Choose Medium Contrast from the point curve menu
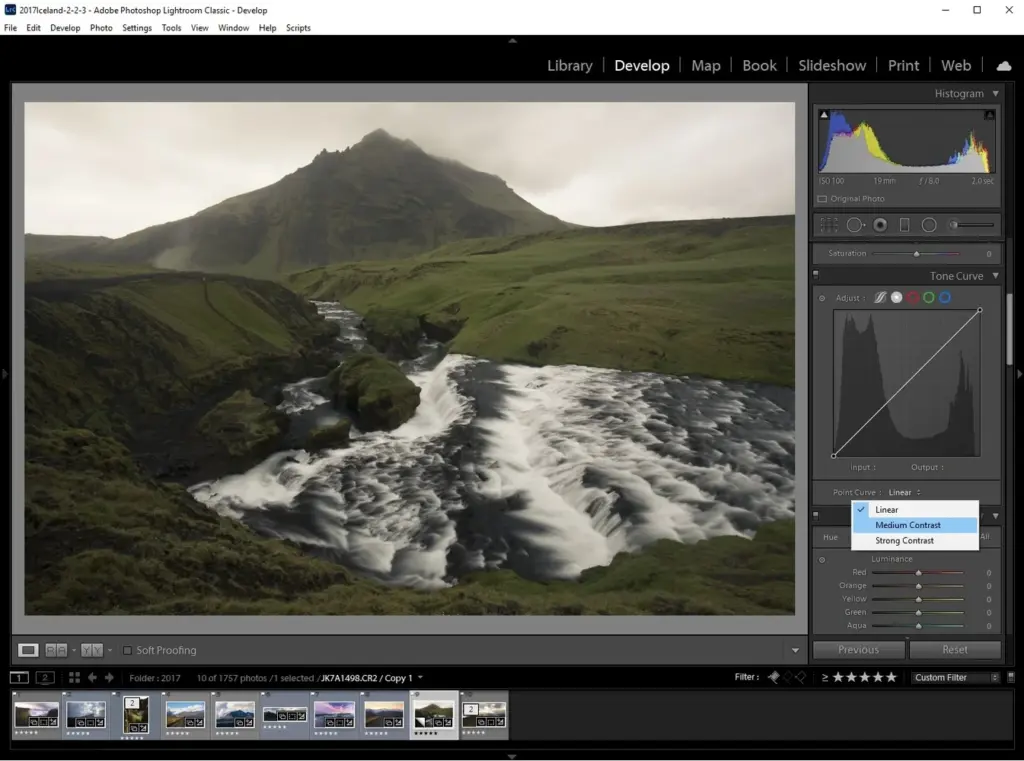Image resolution: width=1024 pixels, height=761 pixels. point(908,525)
